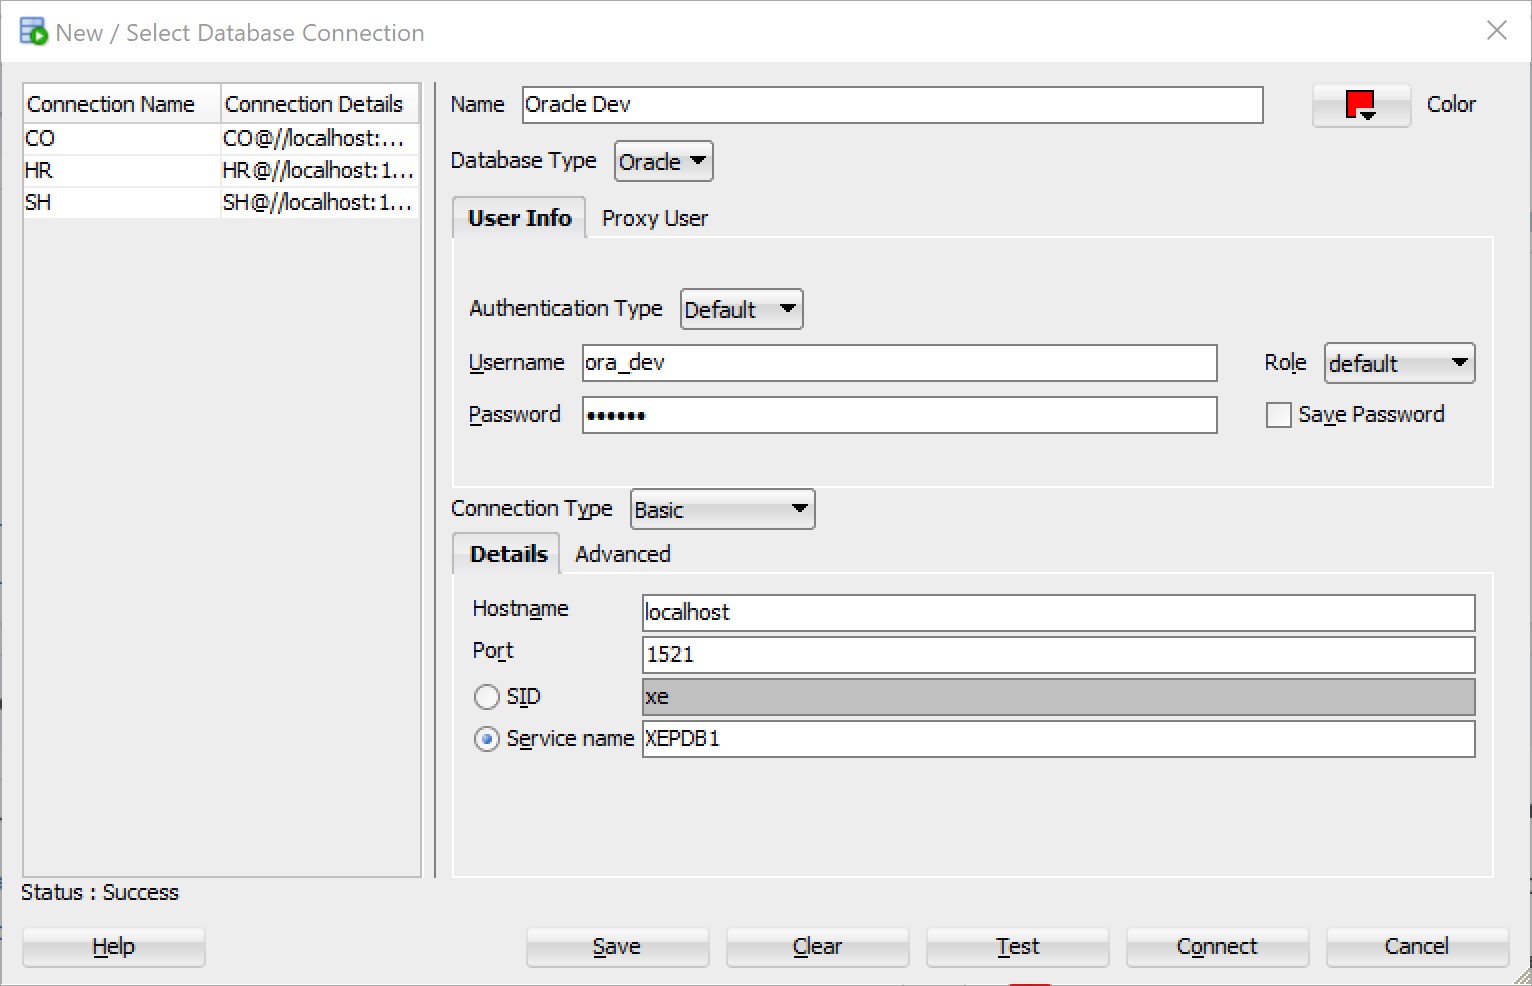Click the Save button

[x=617, y=947]
